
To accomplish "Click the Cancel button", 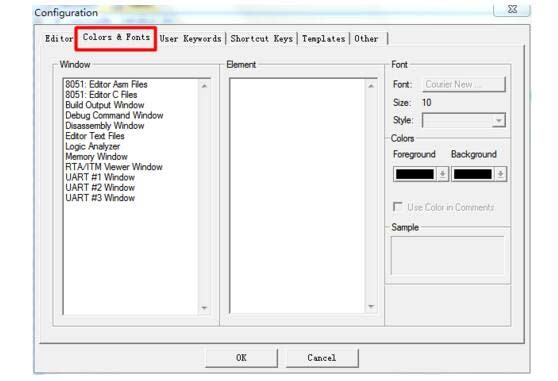I will click(322, 358).
